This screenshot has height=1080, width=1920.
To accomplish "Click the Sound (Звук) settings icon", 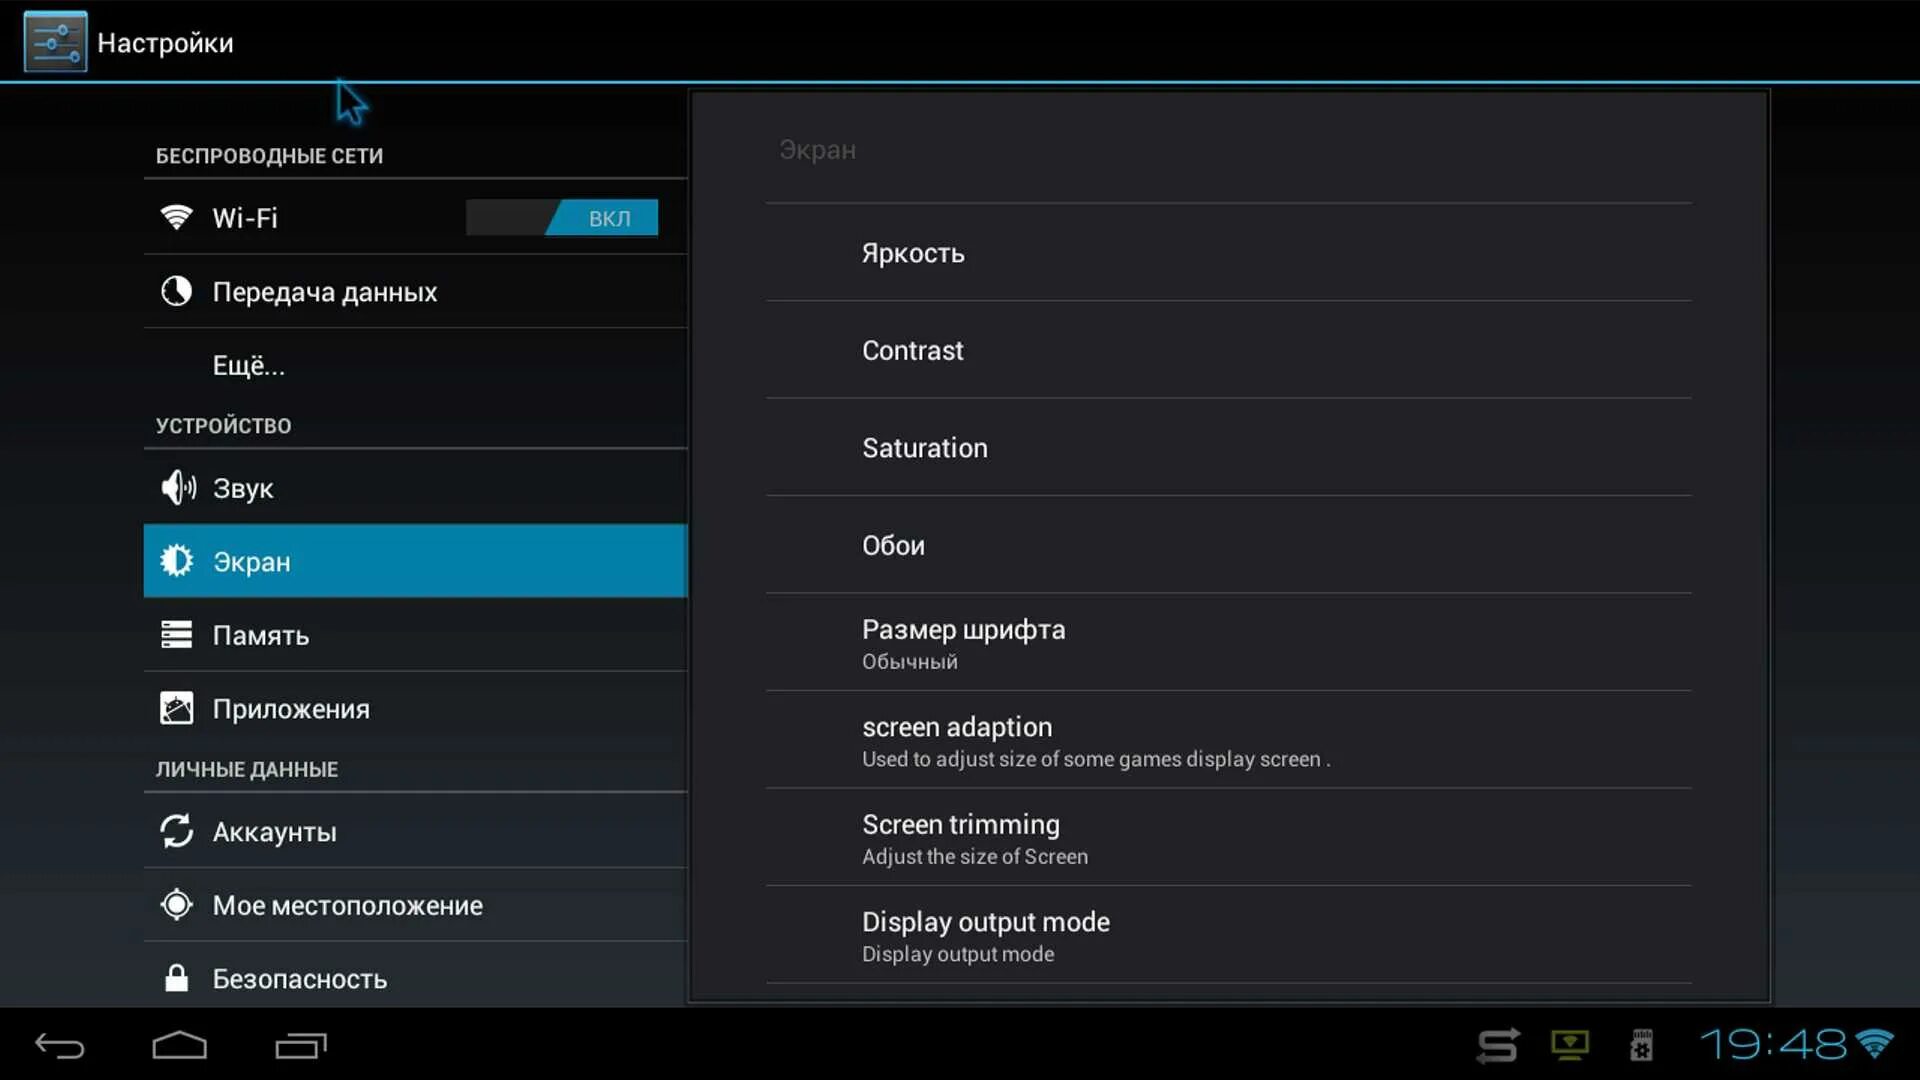I will pos(175,488).
